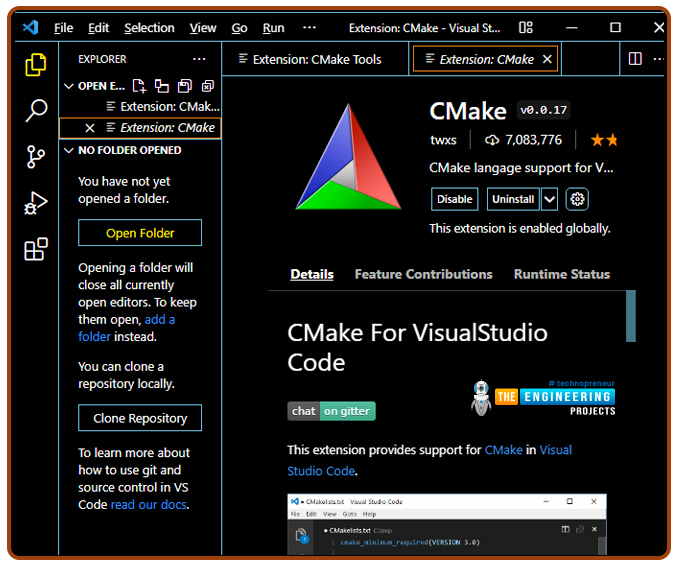This screenshot has width=677, height=566.
Task: Click the chat on gitter badge
Action: pos(332,411)
